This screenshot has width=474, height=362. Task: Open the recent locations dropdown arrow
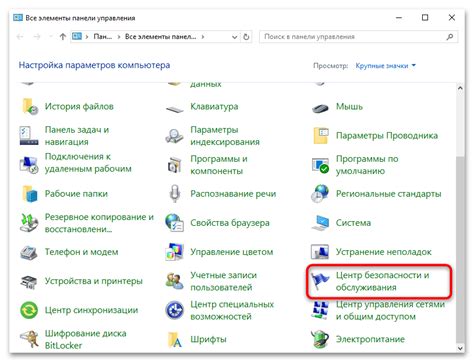[51, 37]
